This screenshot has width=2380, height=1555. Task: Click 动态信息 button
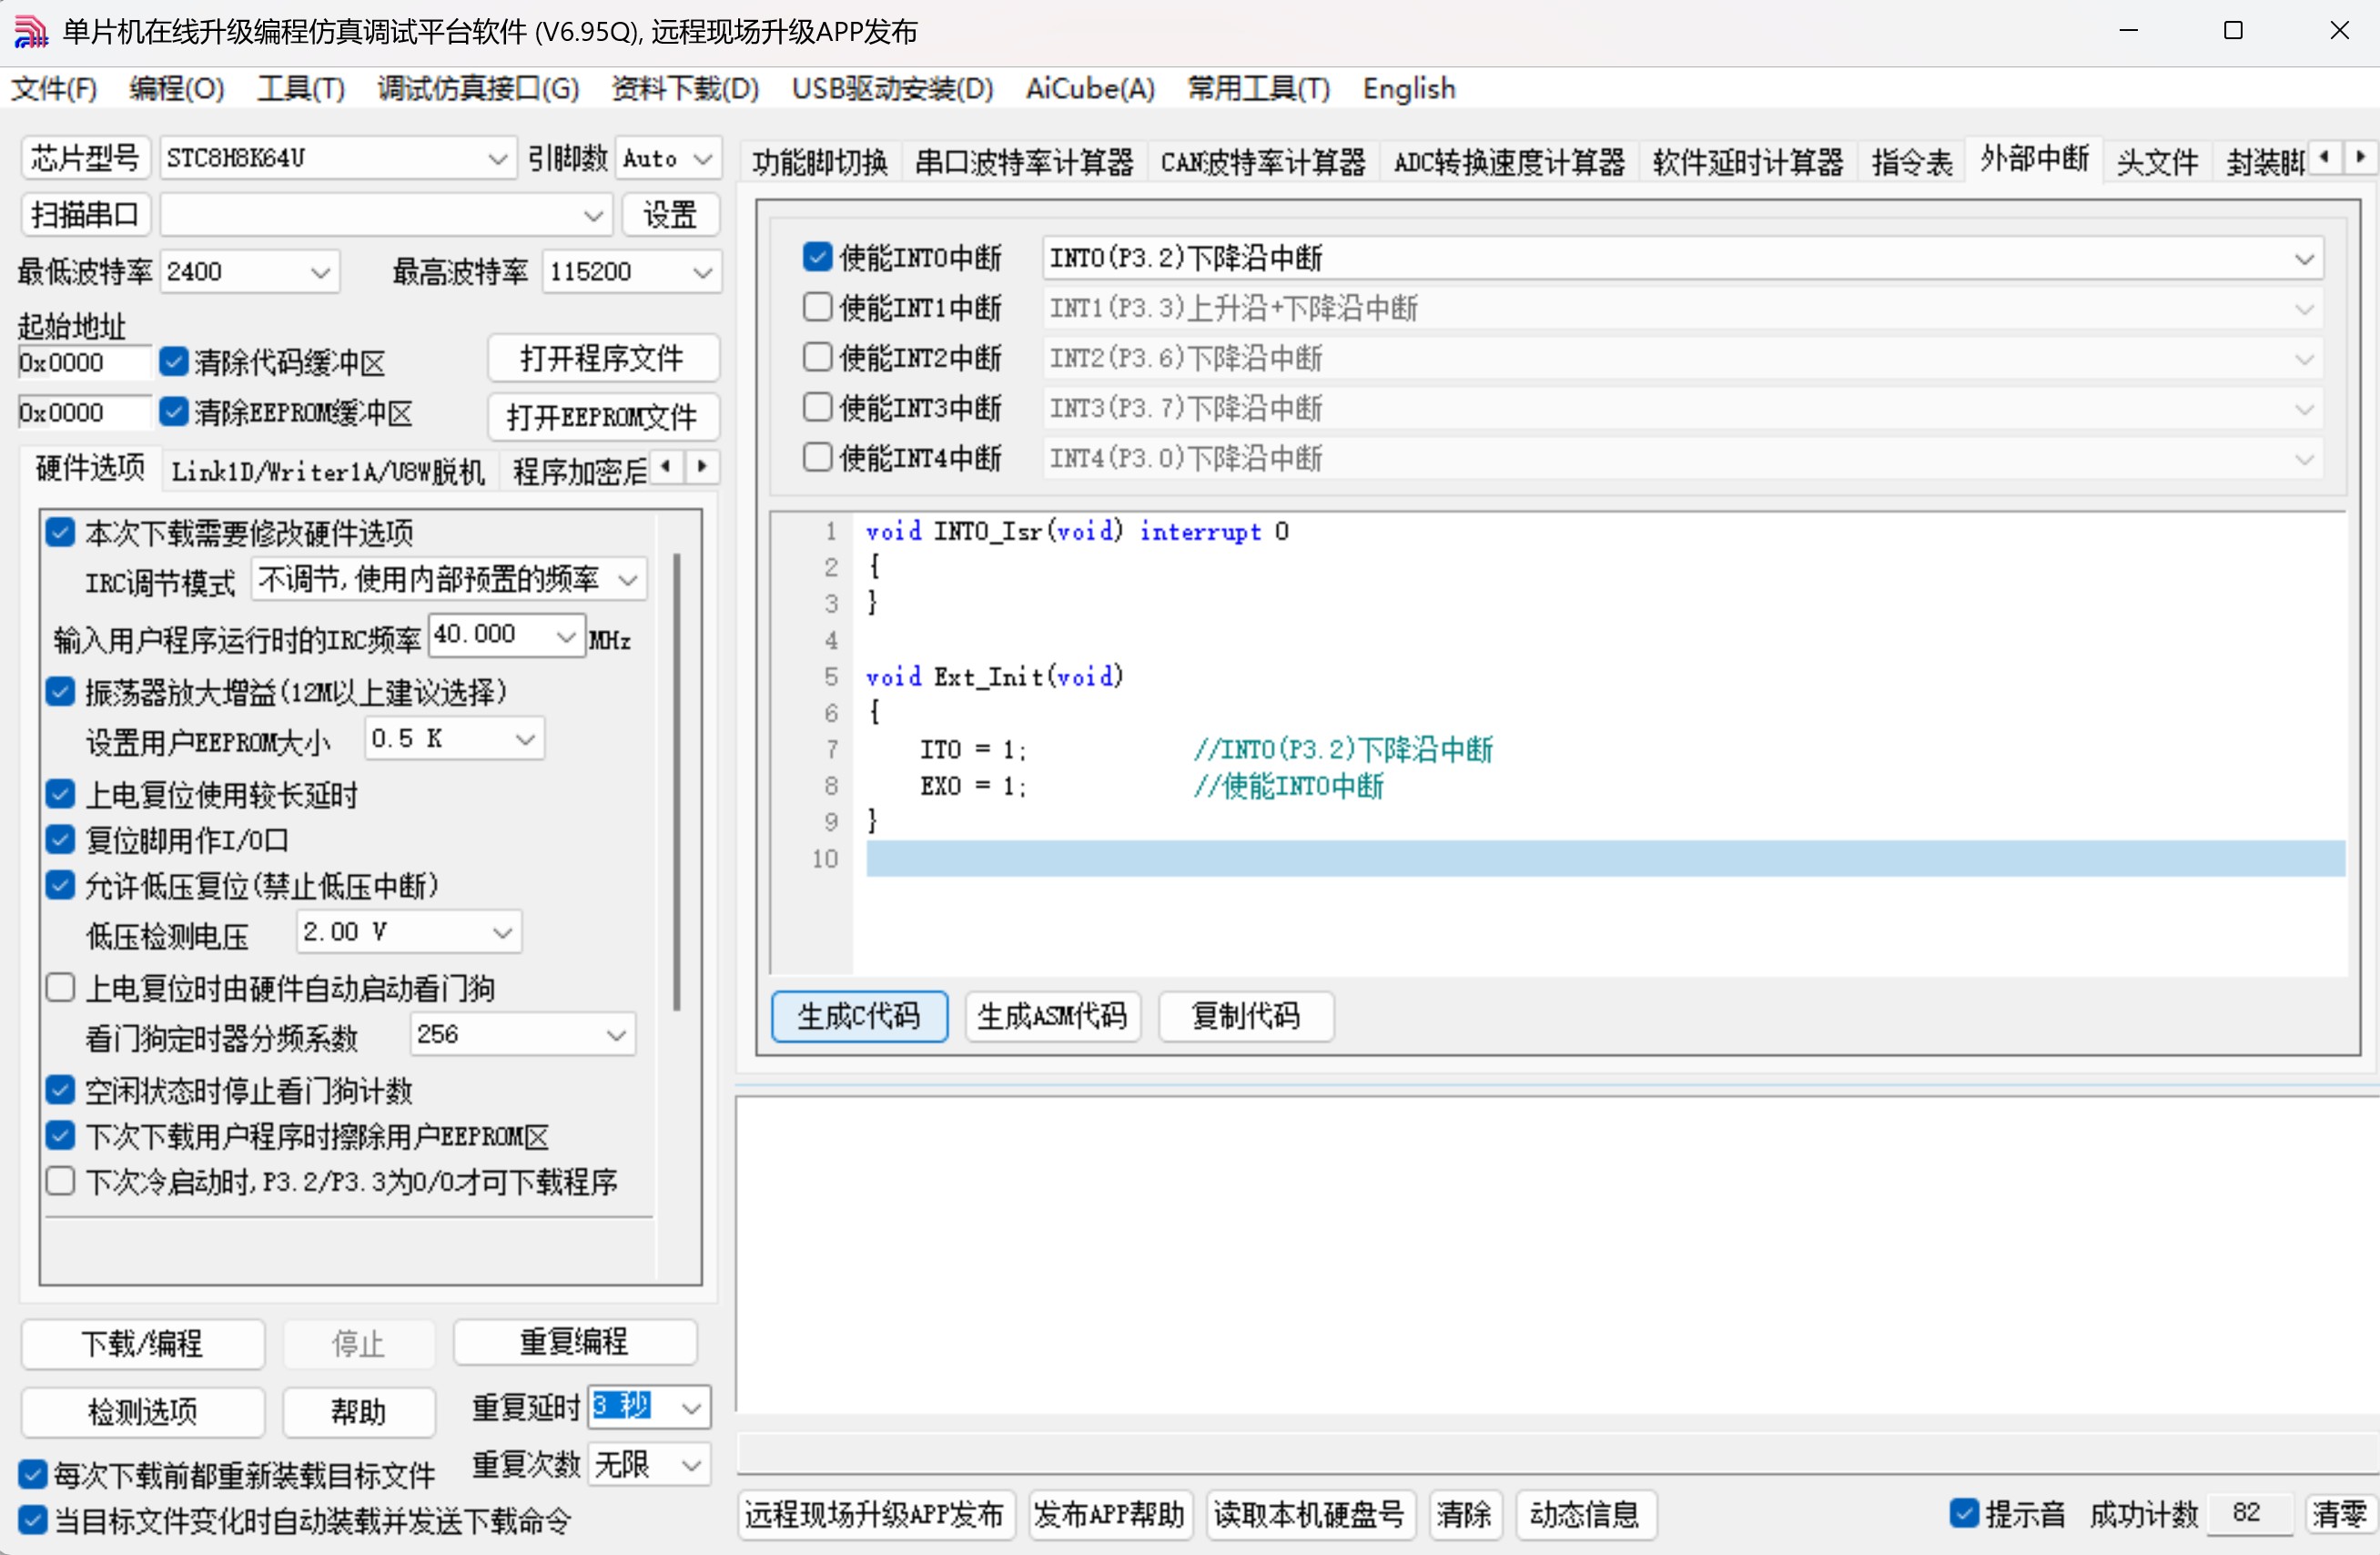(x=1585, y=1514)
